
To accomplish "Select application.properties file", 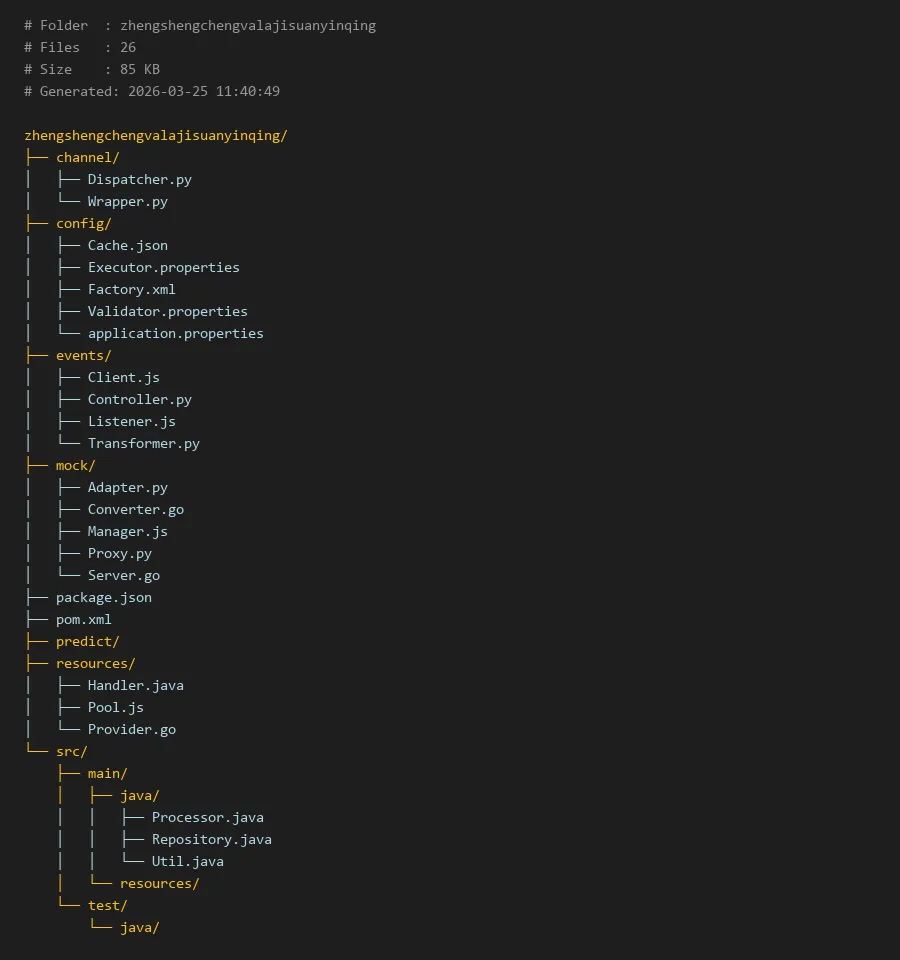I will [175, 333].
